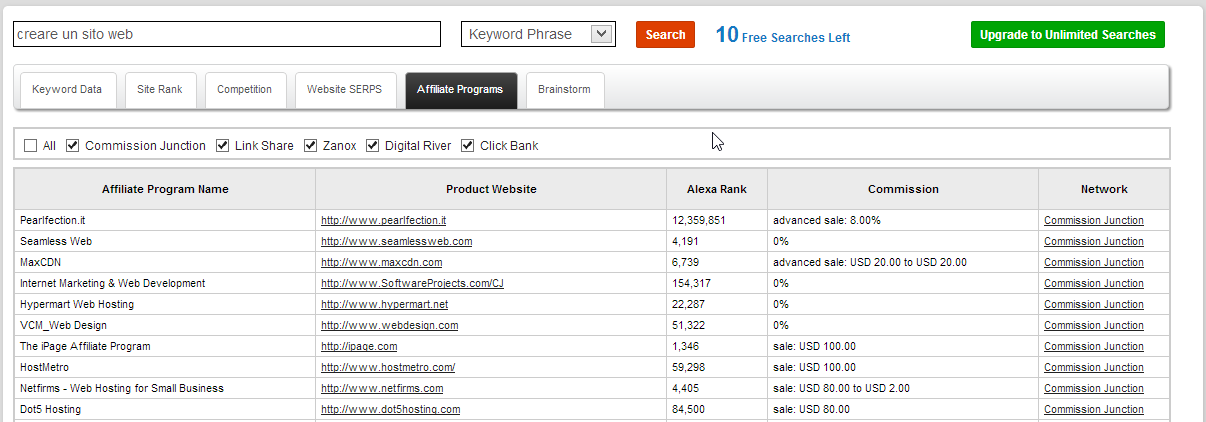
Task: Click the orange Search button
Action: coord(665,35)
